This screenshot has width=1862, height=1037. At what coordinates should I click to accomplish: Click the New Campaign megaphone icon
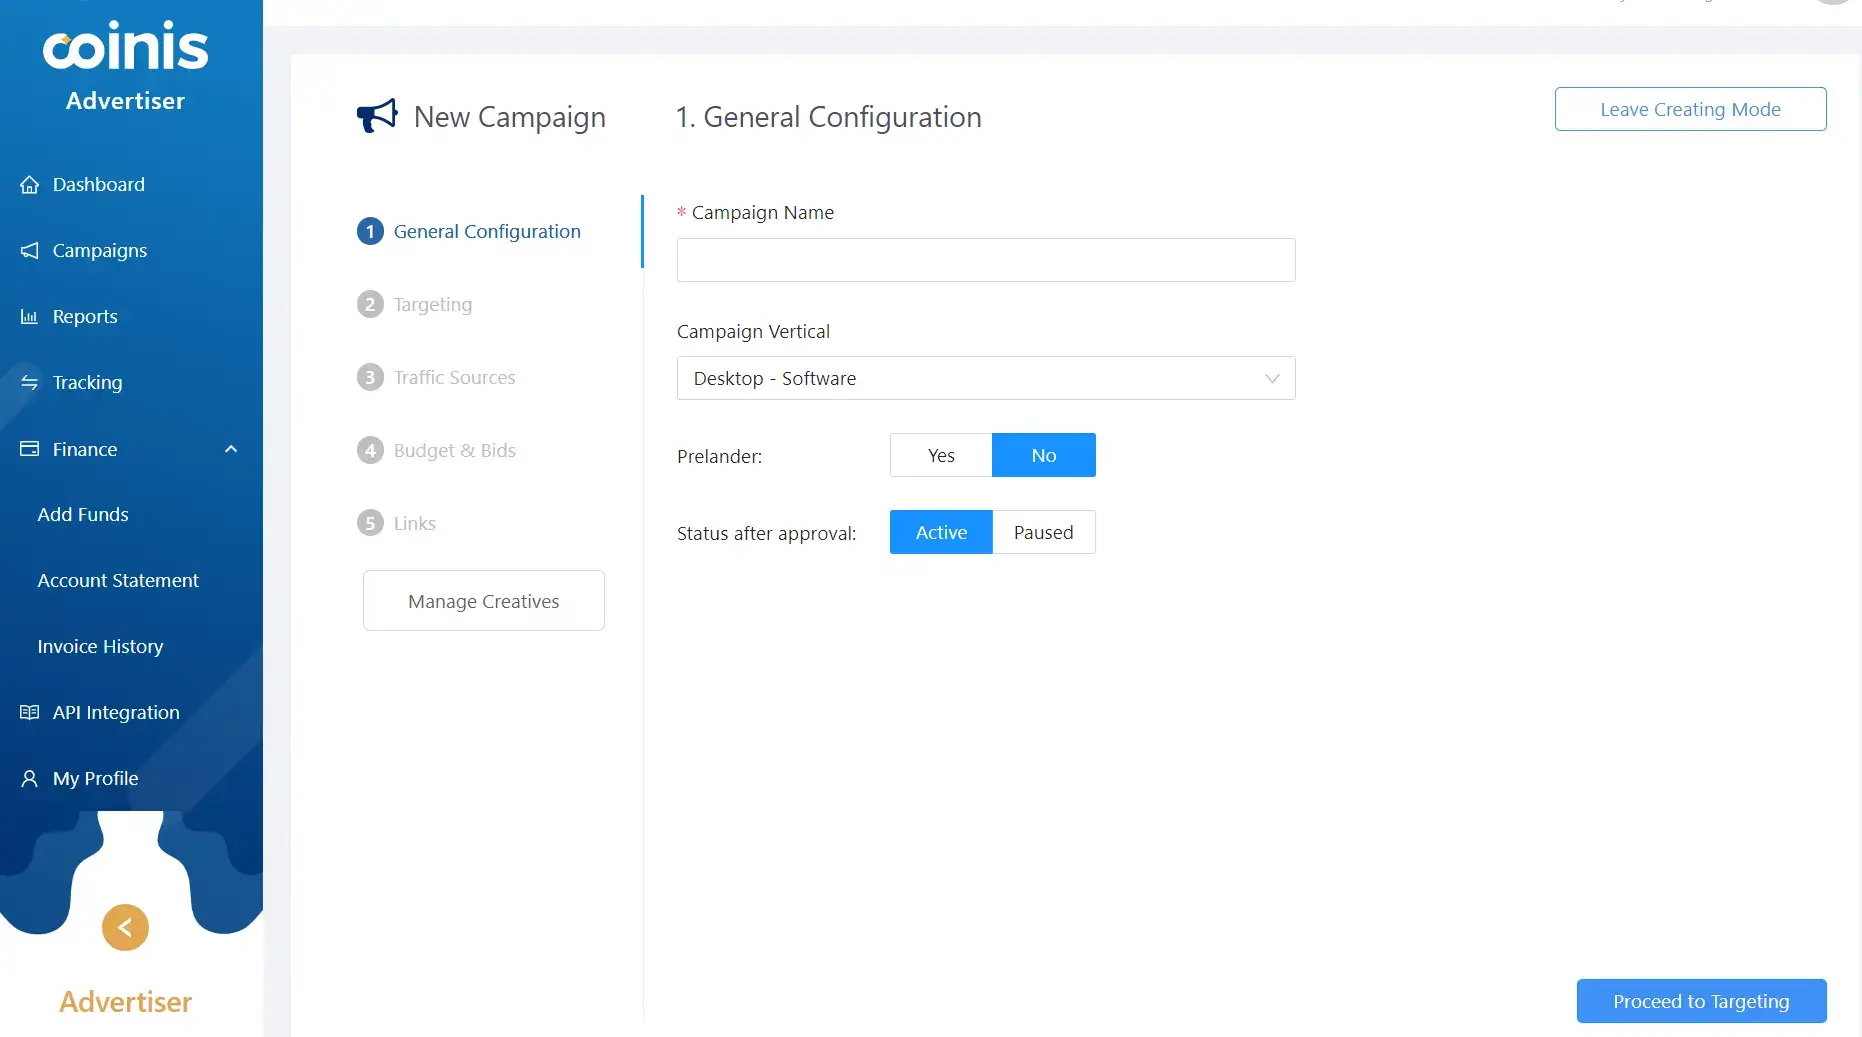[377, 116]
